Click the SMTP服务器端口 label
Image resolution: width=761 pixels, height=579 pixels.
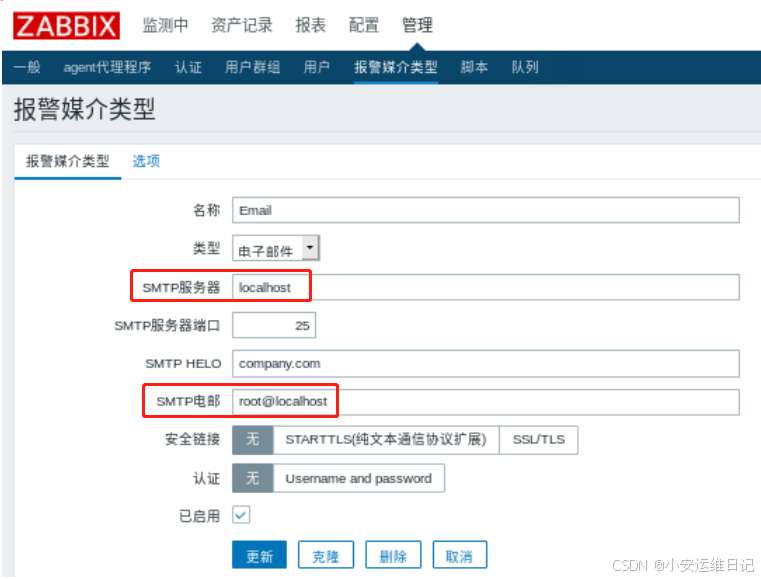167,325
